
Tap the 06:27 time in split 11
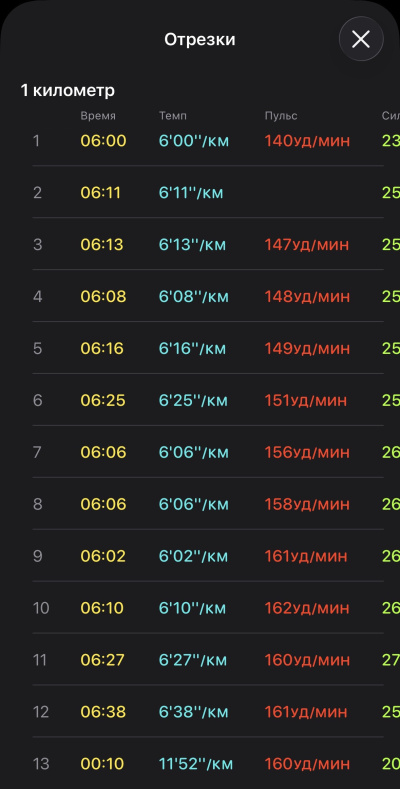pos(102,660)
